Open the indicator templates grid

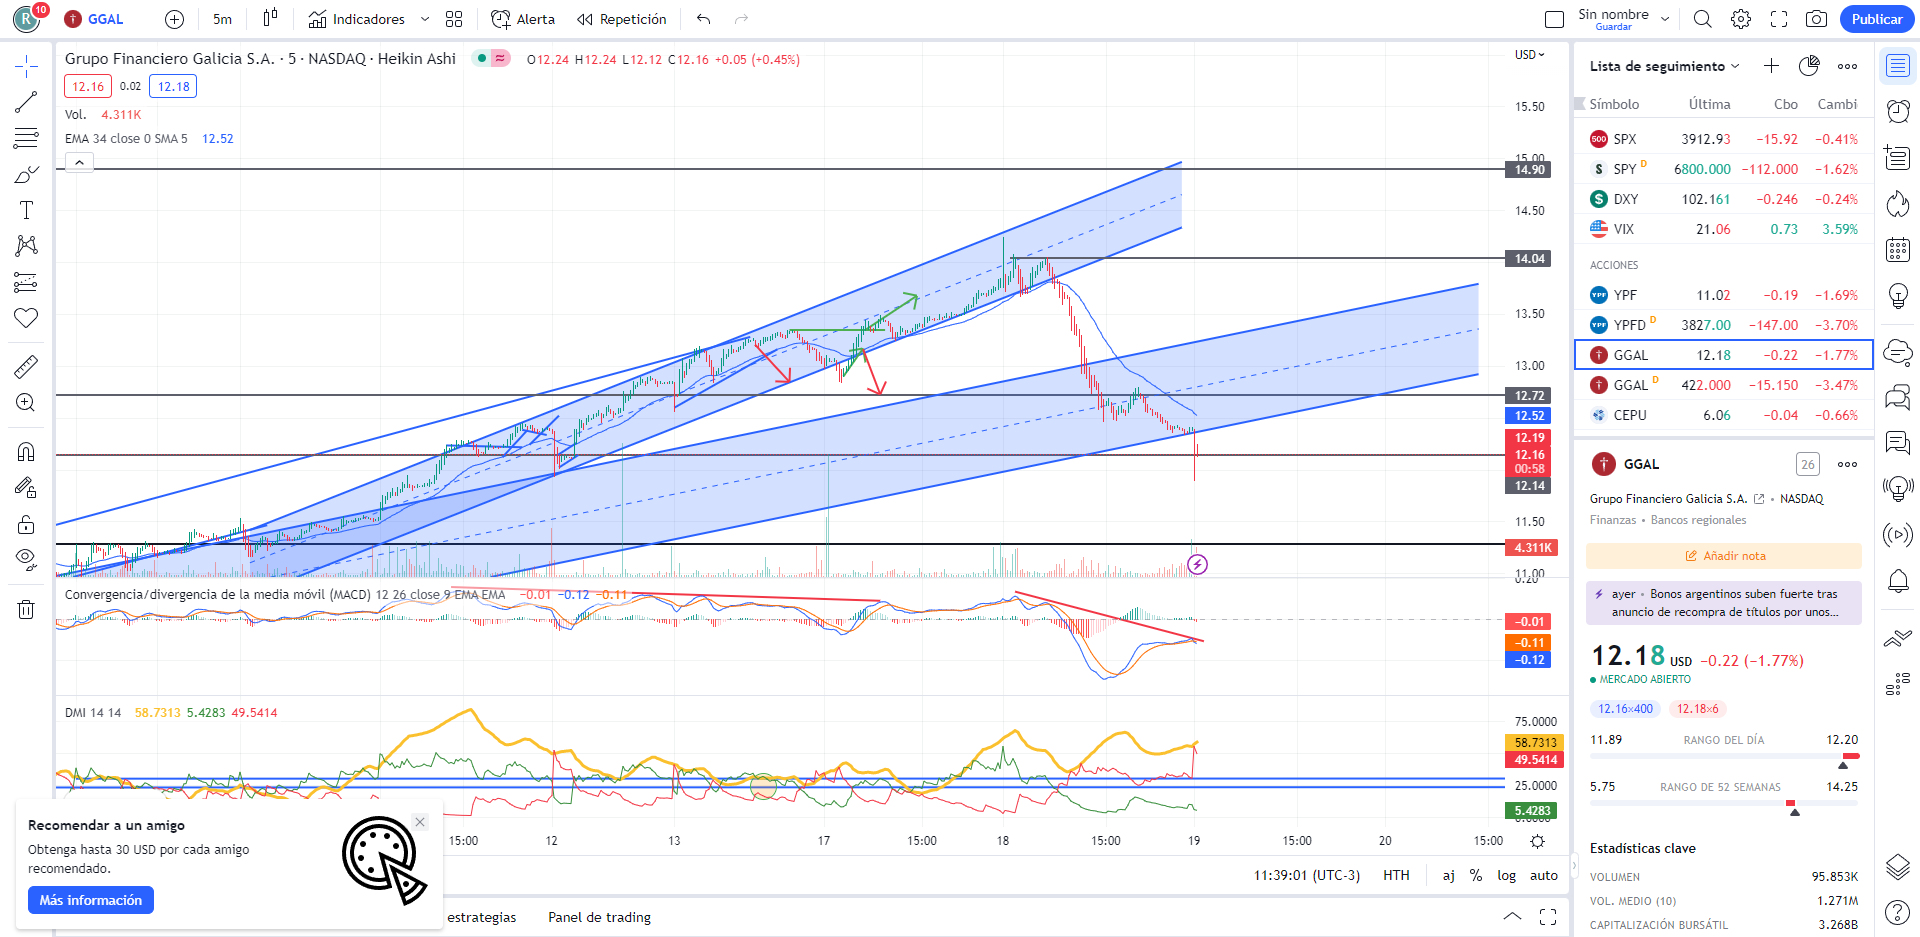click(454, 19)
